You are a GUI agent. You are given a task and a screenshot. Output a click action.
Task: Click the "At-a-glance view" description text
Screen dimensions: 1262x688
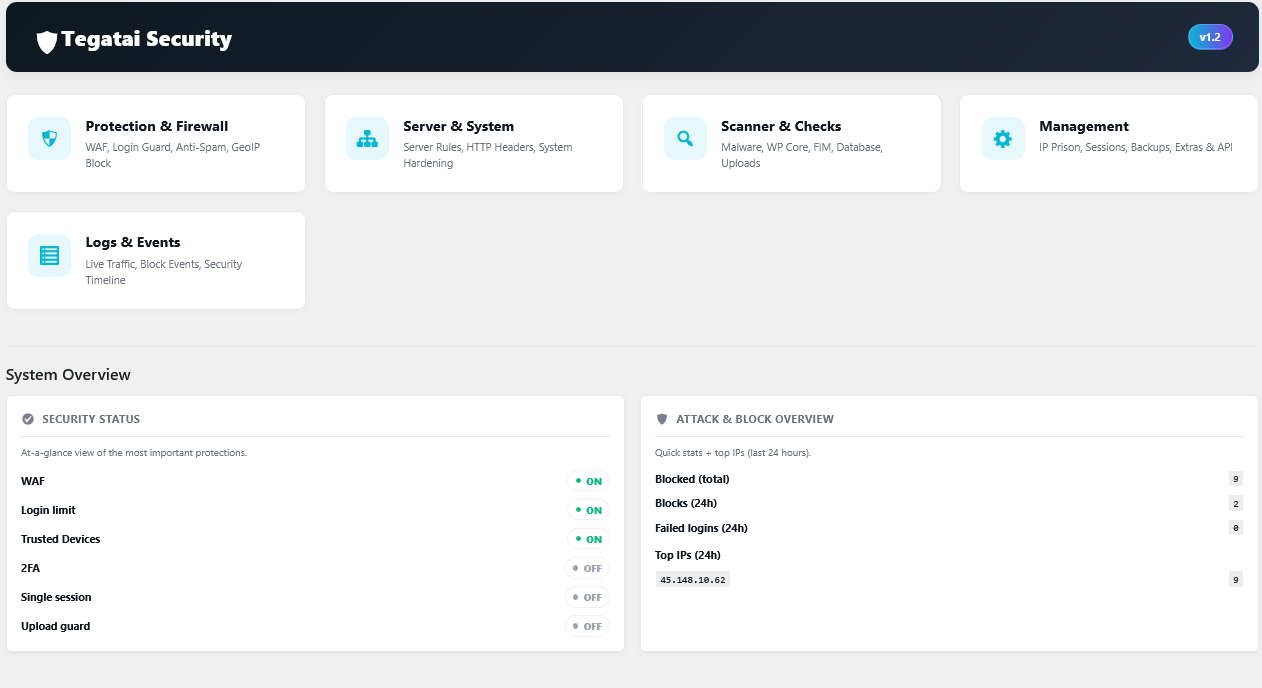point(134,453)
